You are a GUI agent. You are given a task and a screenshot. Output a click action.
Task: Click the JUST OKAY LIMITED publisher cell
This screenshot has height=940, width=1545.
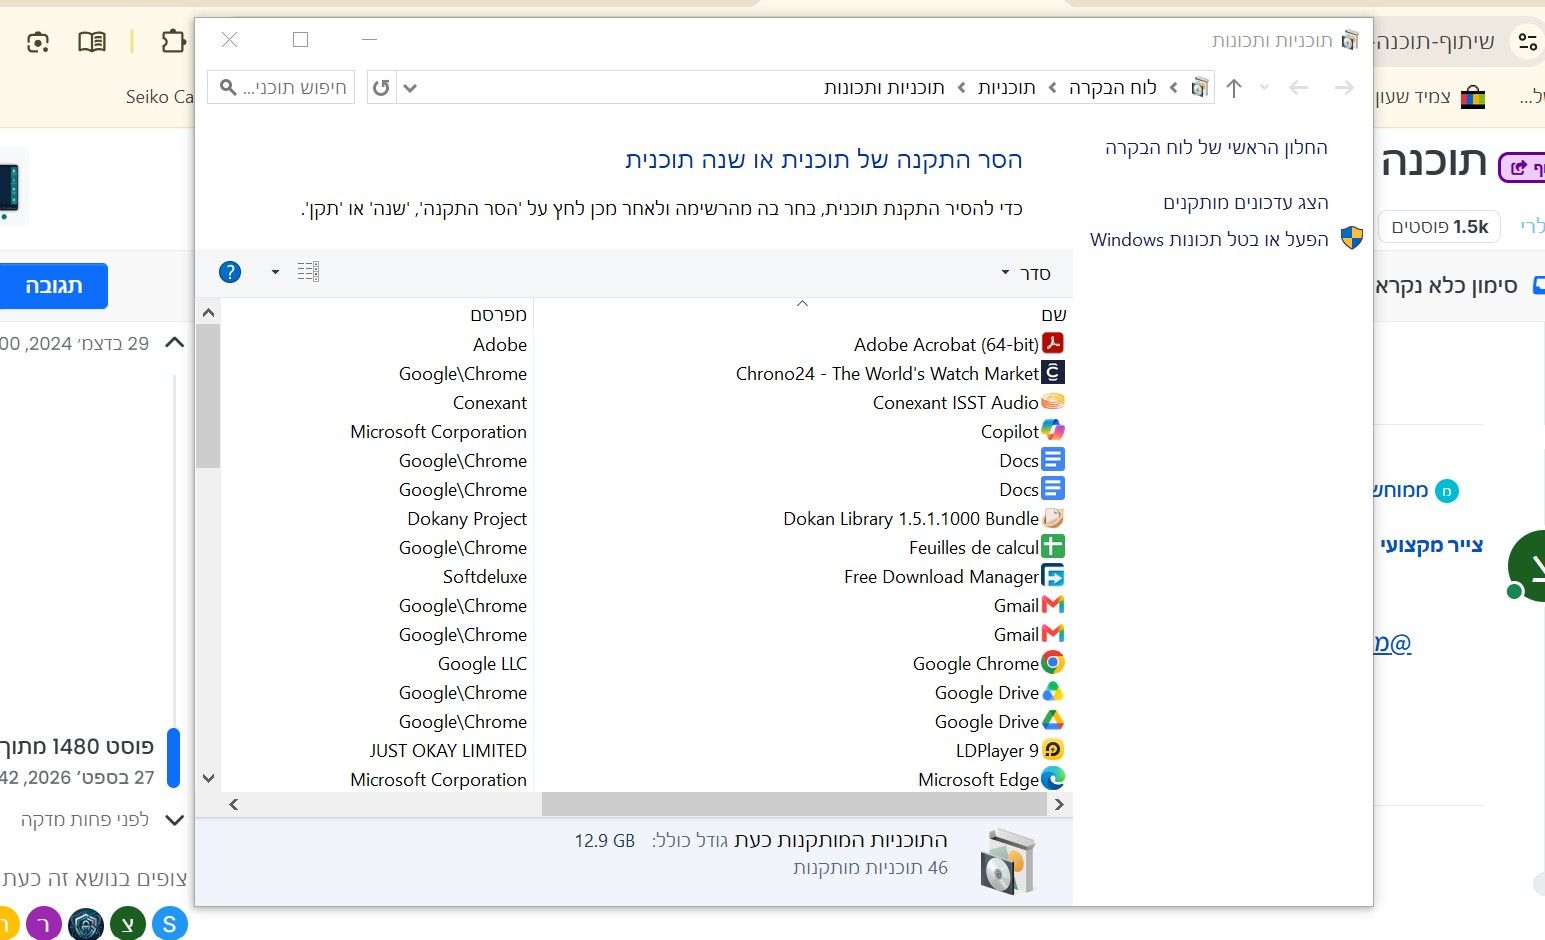448,751
